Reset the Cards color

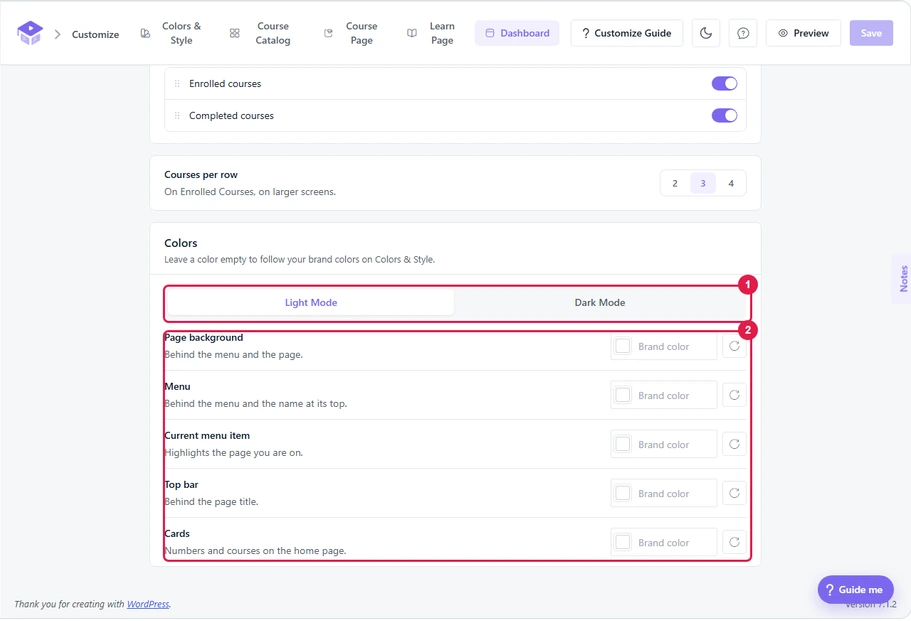point(734,542)
